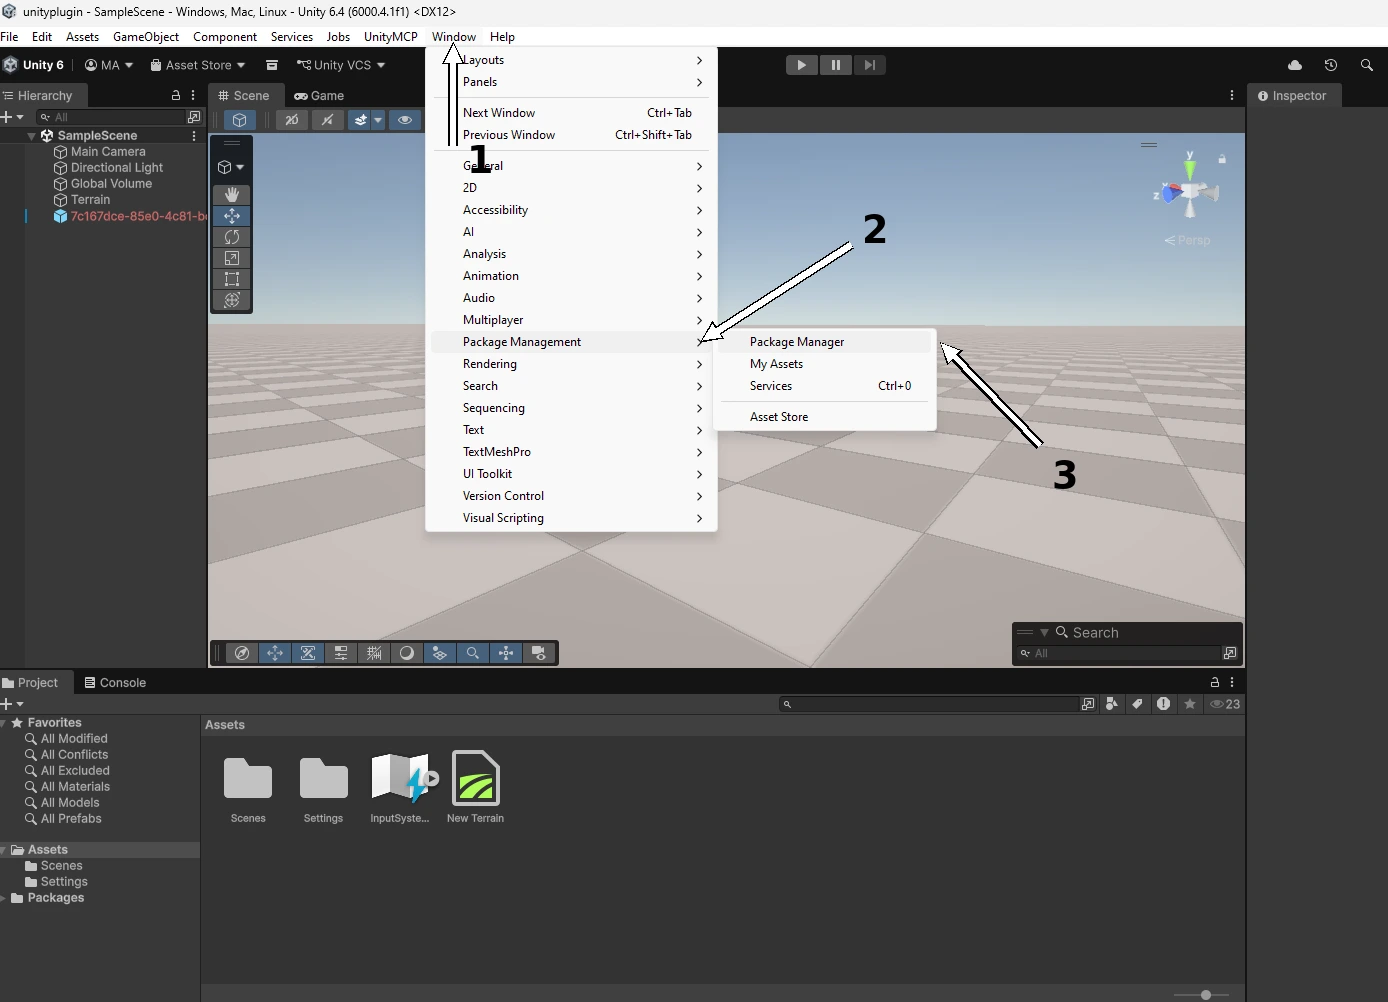Toggle the Project panel lock
Viewport: 1388px width, 1002px height.
[1215, 682]
